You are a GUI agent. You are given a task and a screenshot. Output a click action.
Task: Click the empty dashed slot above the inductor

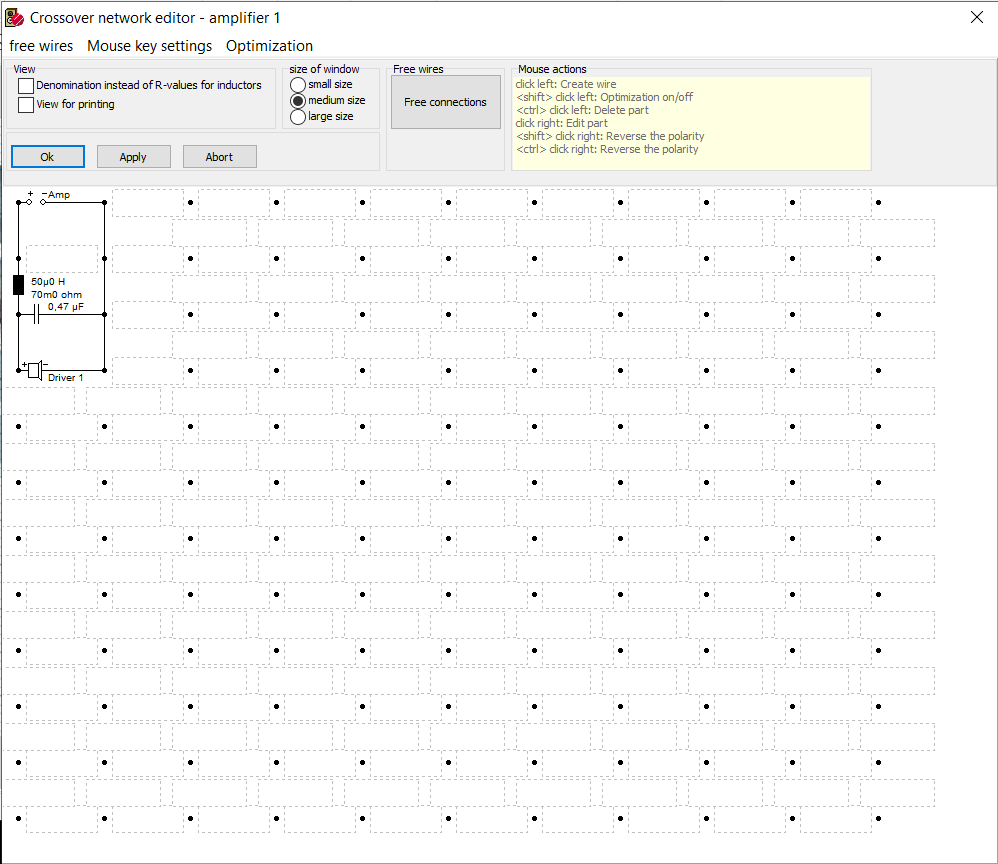tap(61, 258)
